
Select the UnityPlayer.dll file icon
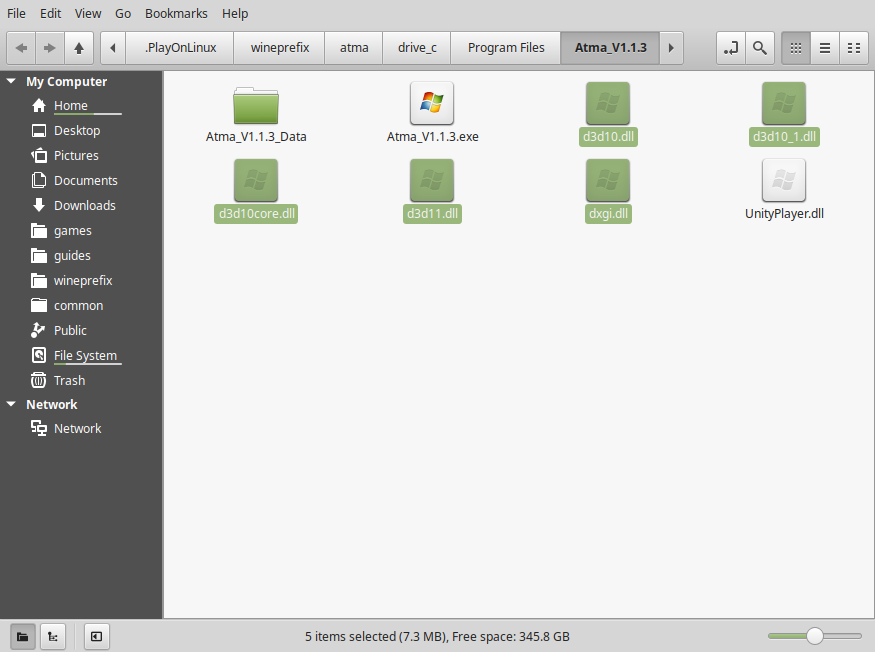[x=784, y=180]
